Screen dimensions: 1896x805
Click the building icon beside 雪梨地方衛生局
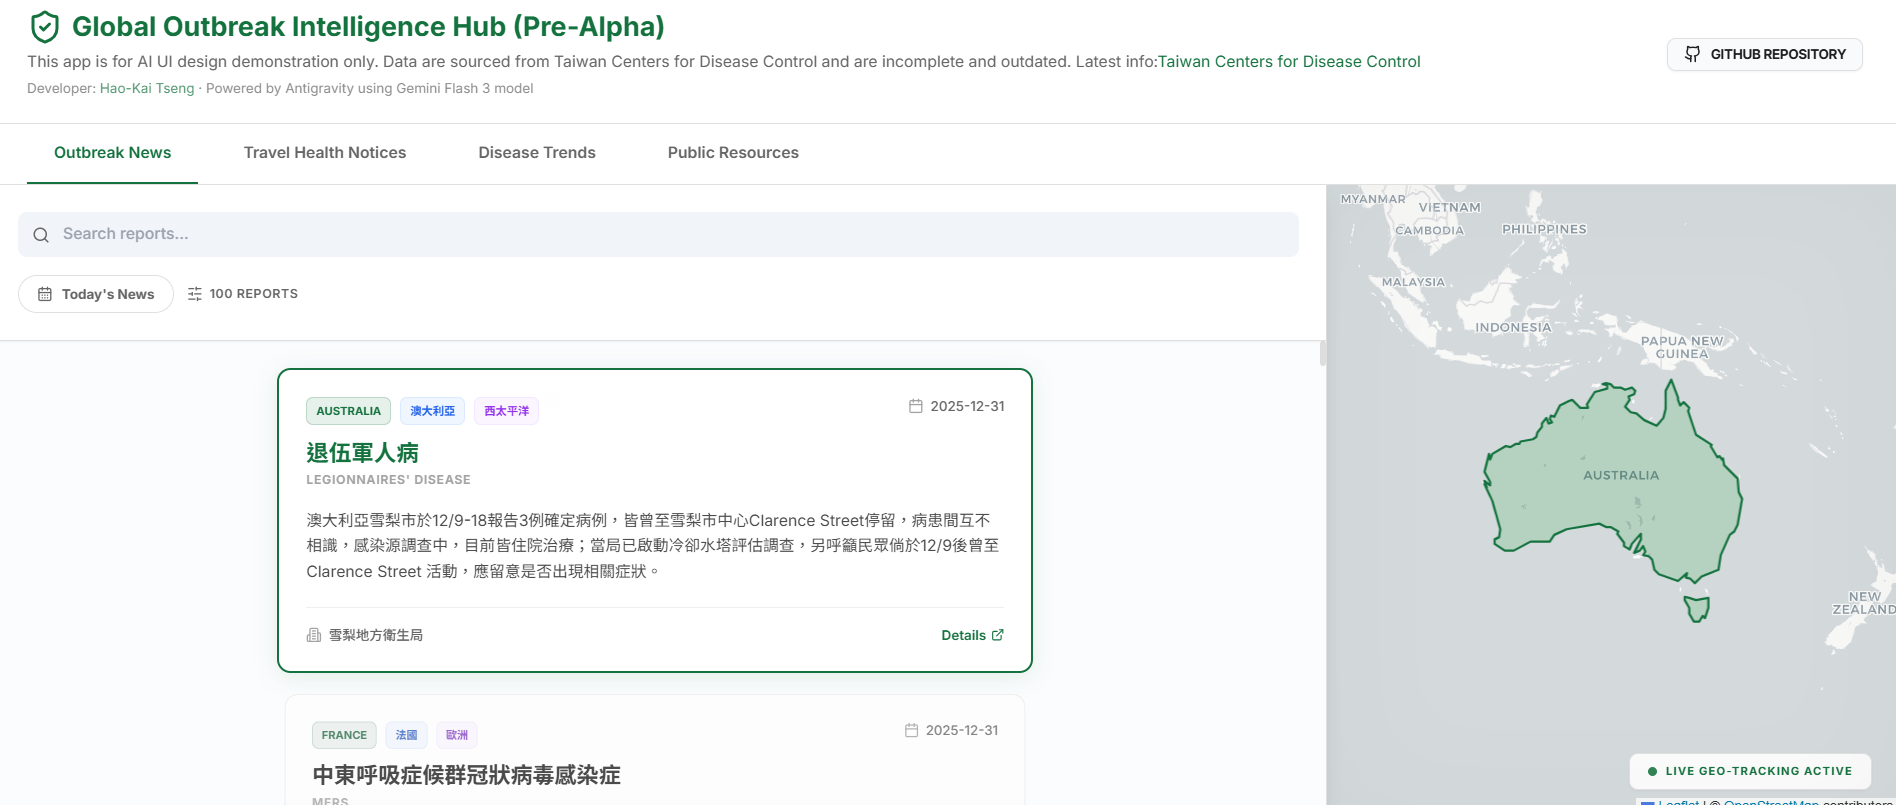click(x=314, y=635)
